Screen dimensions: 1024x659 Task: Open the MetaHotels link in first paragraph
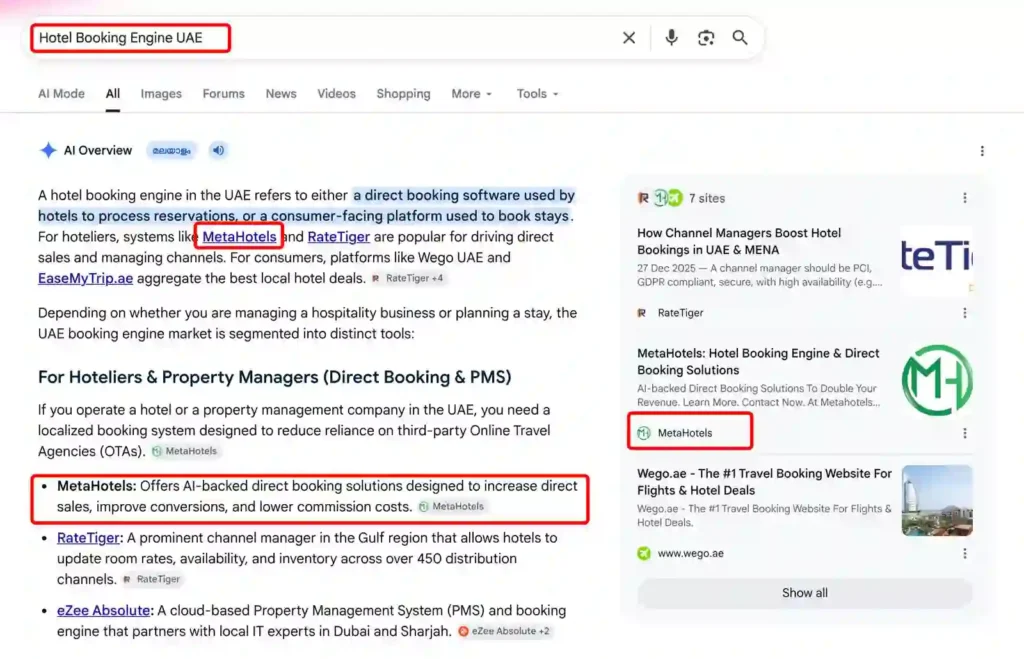click(239, 236)
